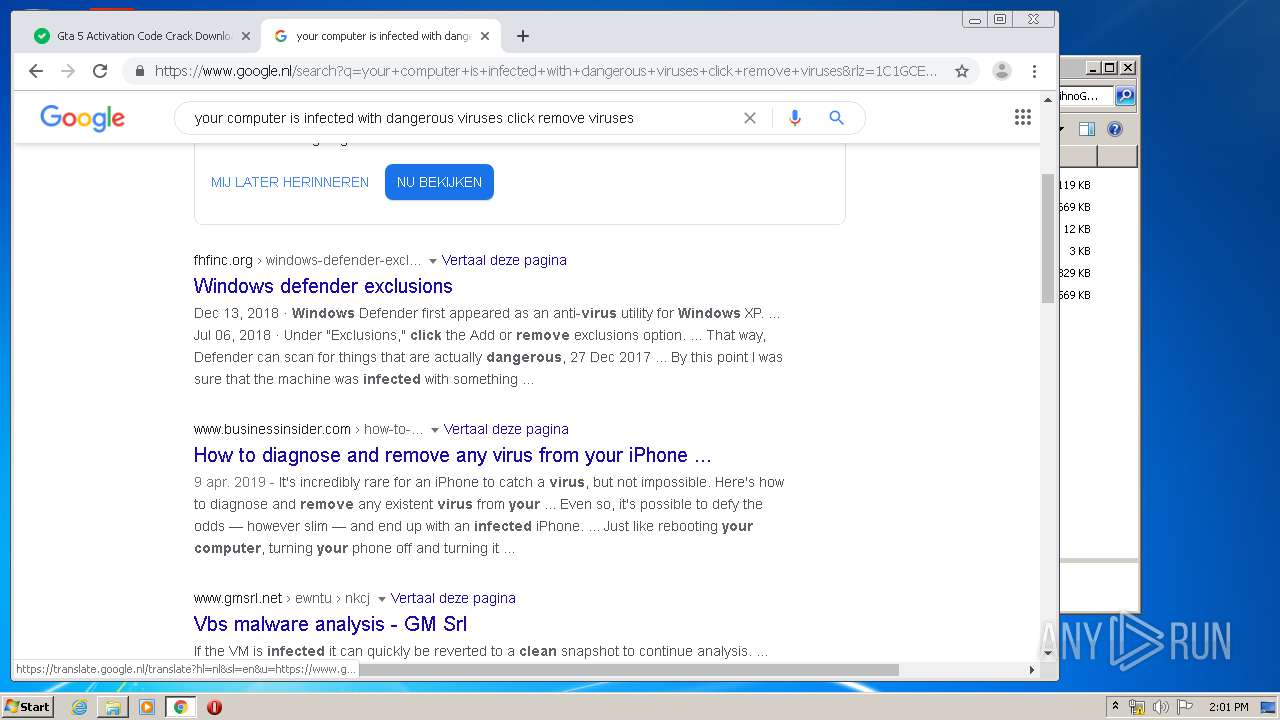The height and width of the screenshot is (720, 1280).
Task: Go back to the previous page
Action: click(x=36, y=71)
